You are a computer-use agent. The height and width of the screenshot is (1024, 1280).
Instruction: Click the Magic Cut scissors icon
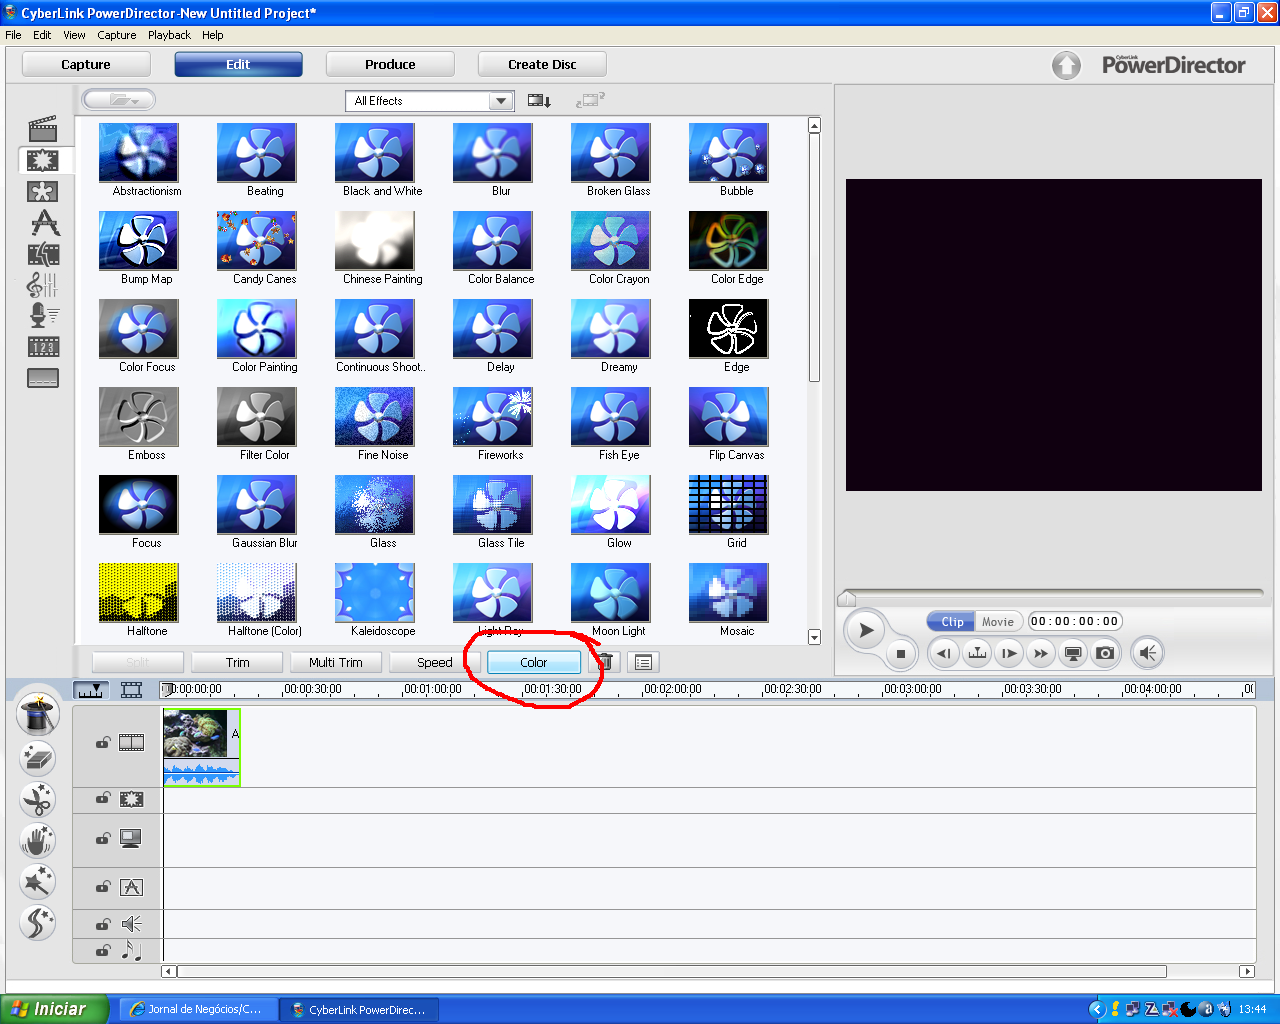[x=37, y=800]
